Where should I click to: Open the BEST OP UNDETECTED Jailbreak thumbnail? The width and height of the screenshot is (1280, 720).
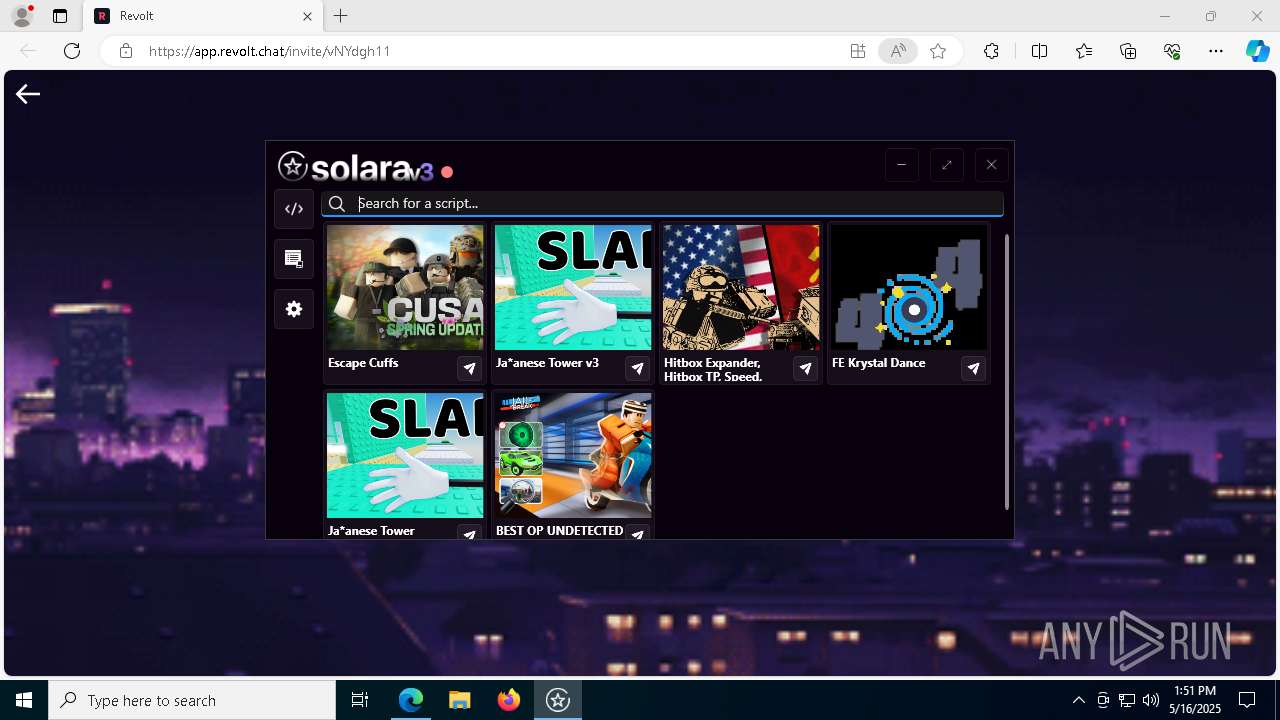pyautogui.click(x=573, y=455)
